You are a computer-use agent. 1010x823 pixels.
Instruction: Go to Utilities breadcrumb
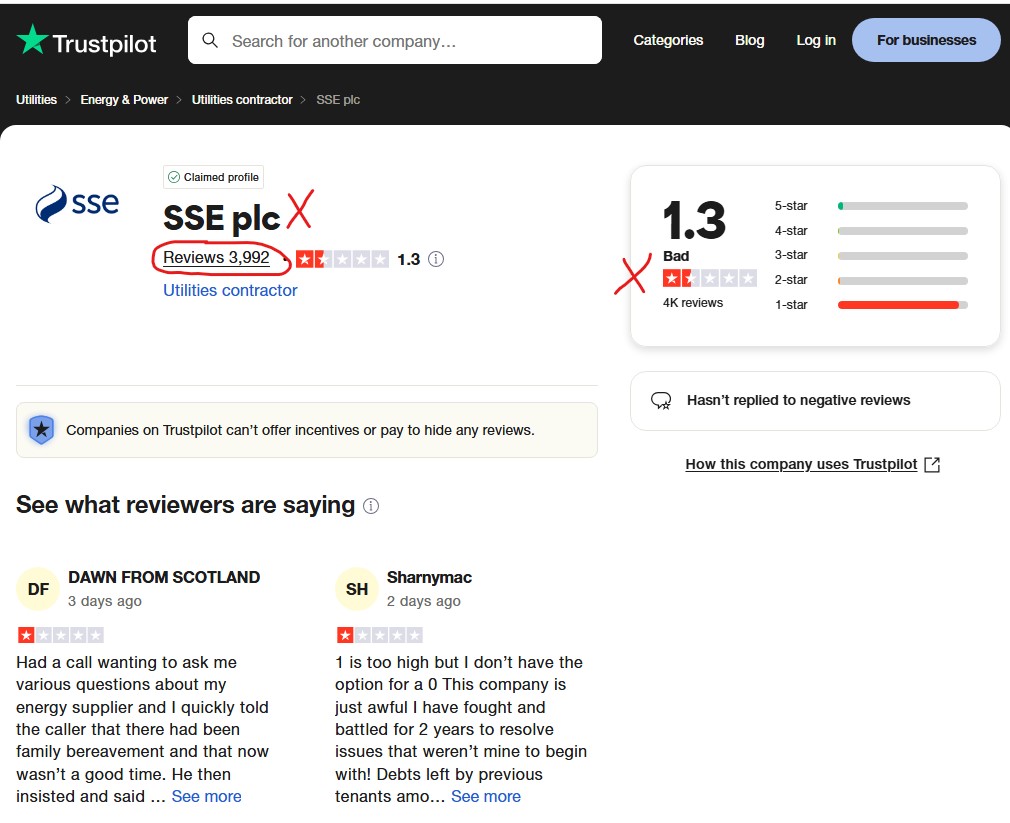coord(36,100)
